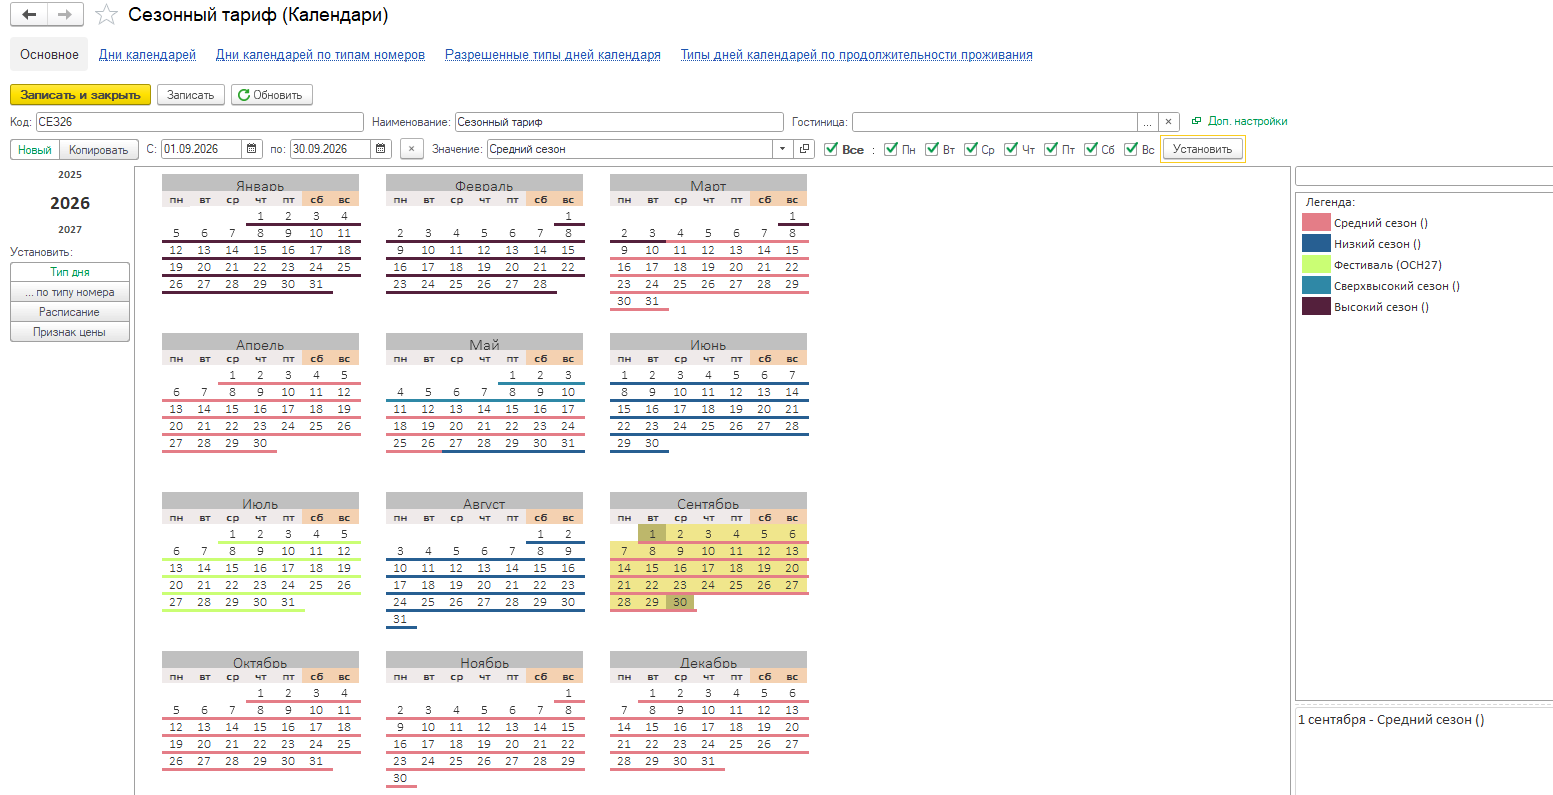Uncheck the Сб weekday checkbox
1553x795 pixels.
(x=1091, y=149)
